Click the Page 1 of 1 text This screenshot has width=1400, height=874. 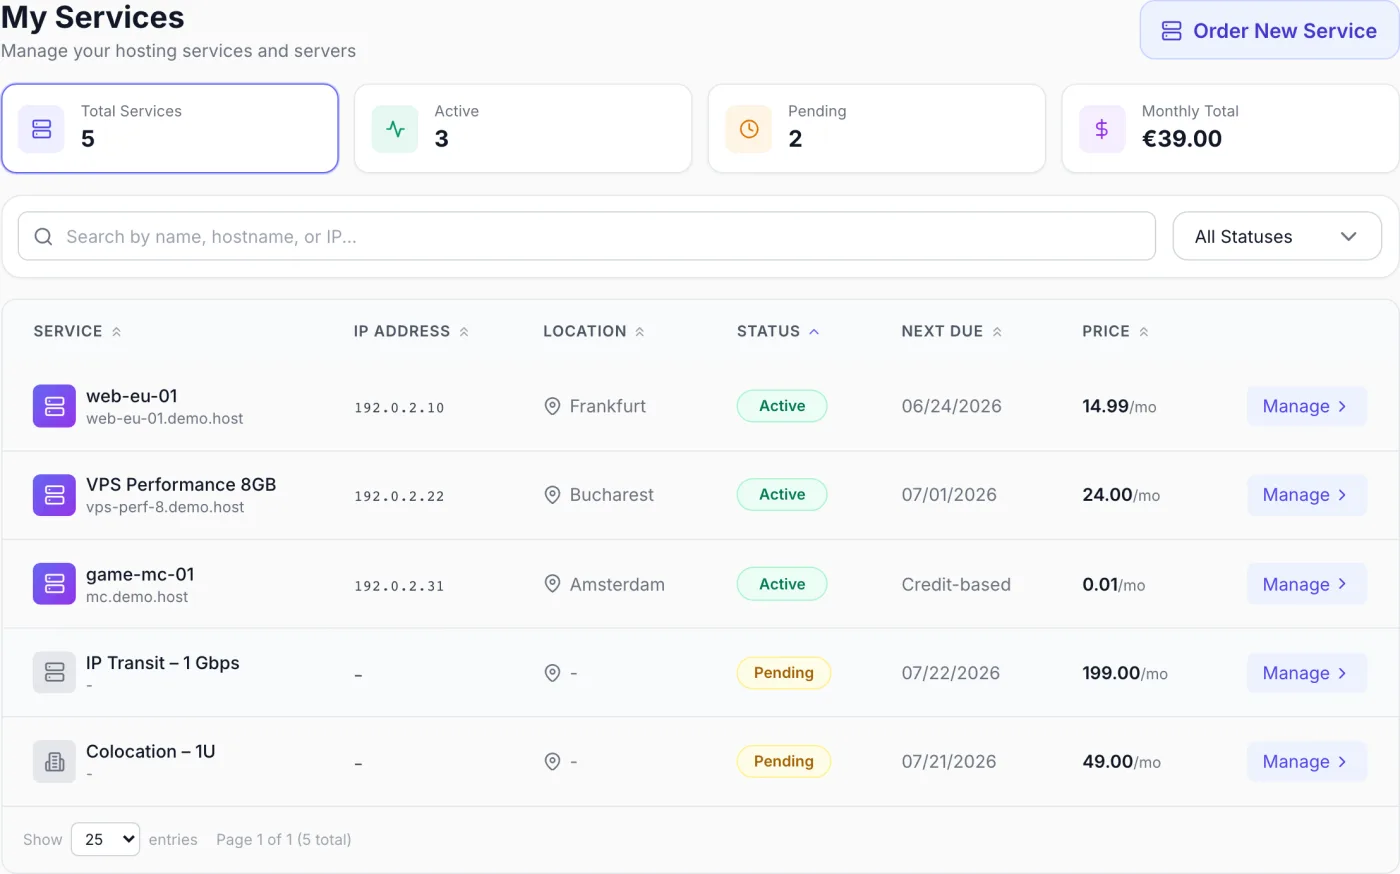coord(284,839)
